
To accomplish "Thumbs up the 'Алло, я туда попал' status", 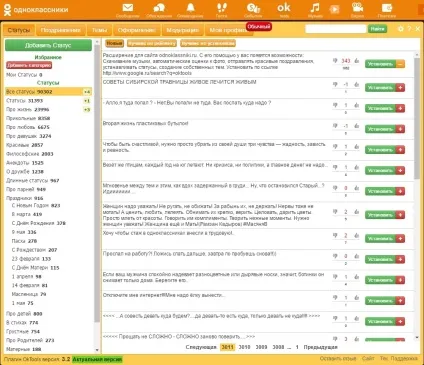I will click(357, 105).
